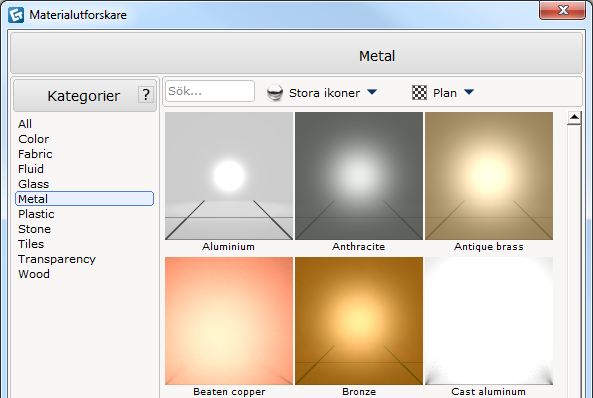
Task: Choose the Aluminium material thumbnail
Action: tap(229, 176)
